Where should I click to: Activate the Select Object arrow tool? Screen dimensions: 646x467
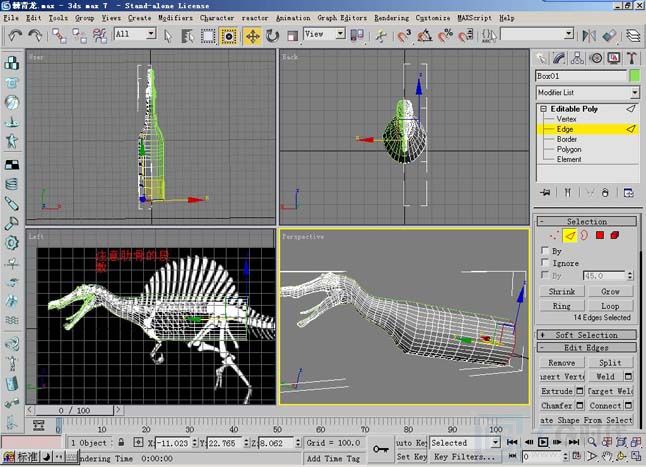tap(167, 36)
